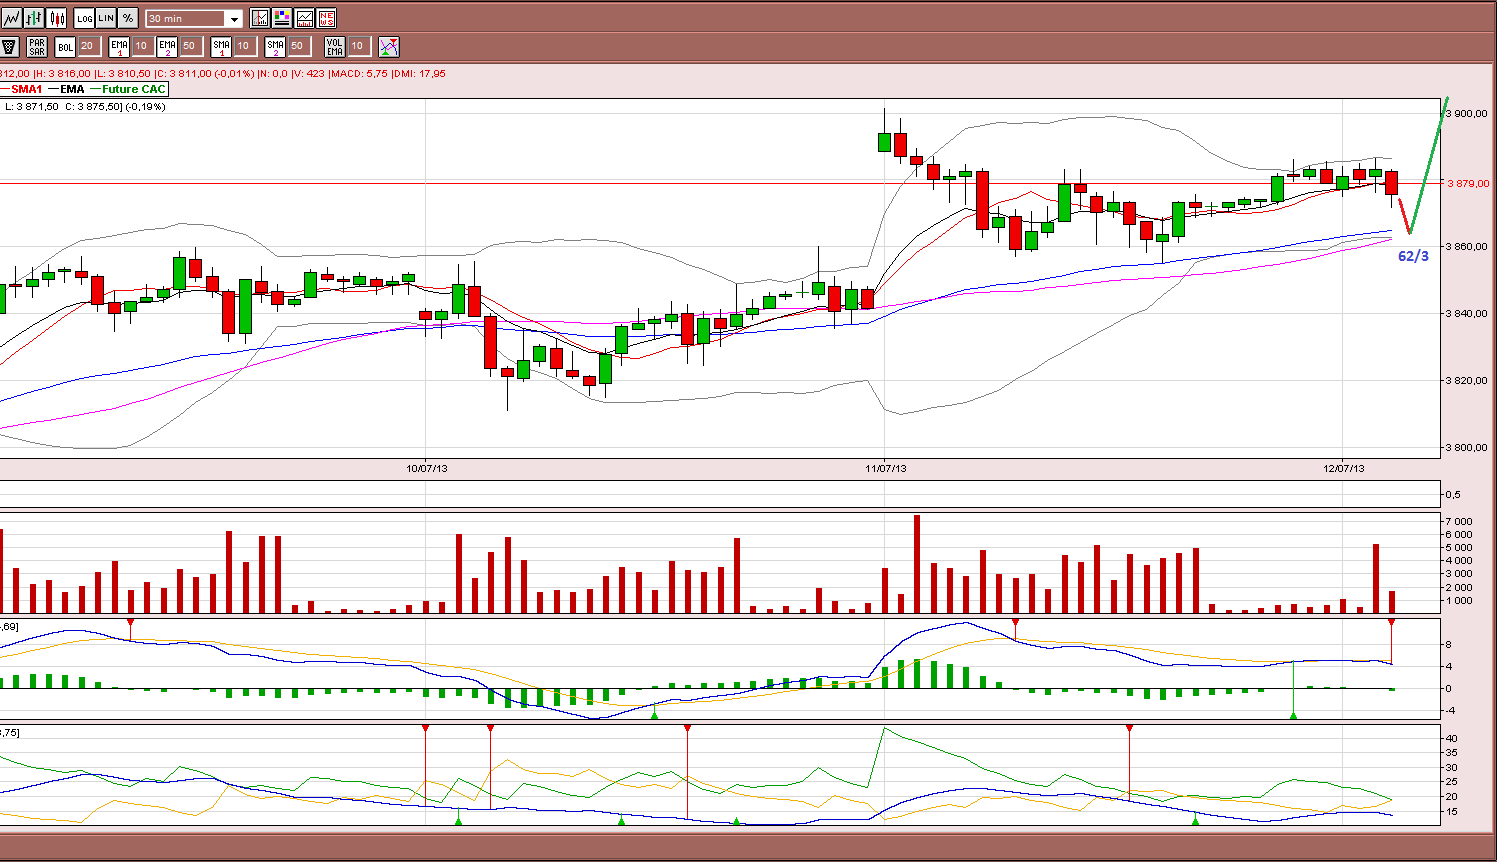Open the 30 min timeframe dropdown
1497x862 pixels.
pos(194,18)
